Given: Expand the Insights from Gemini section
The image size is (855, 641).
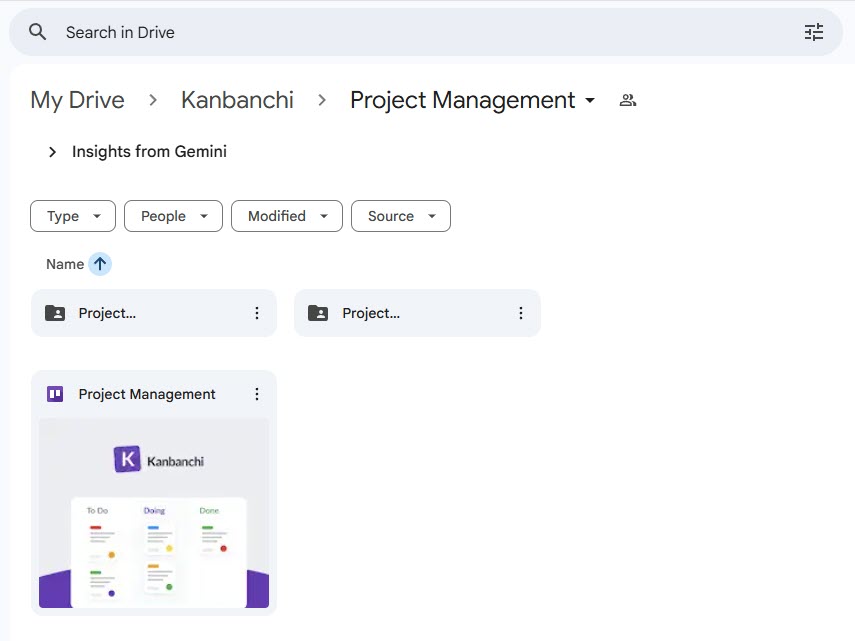Looking at the screenshot, I should [x=51, y=152].
